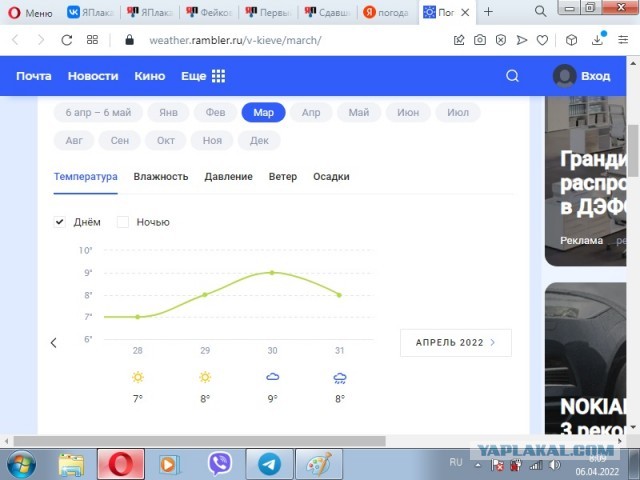Click the chart point for day 30
This screenshot has height=480, width=640.
click(272, 273)
